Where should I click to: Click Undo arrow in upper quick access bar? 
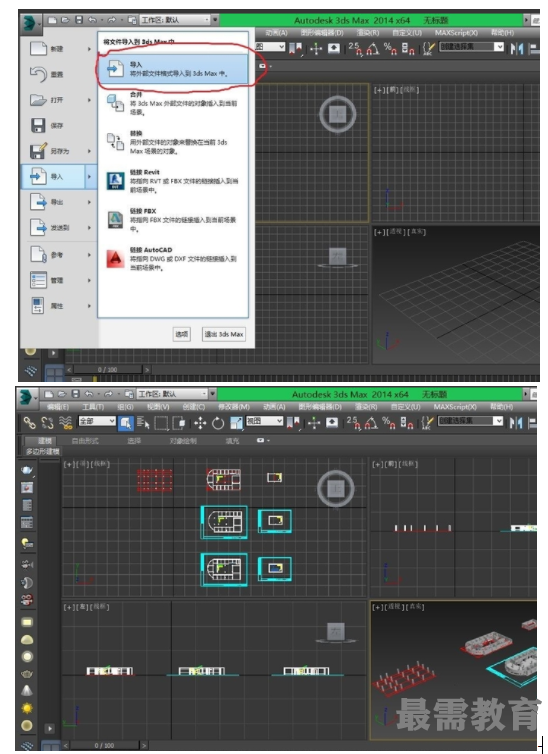(x=92, y=20)
